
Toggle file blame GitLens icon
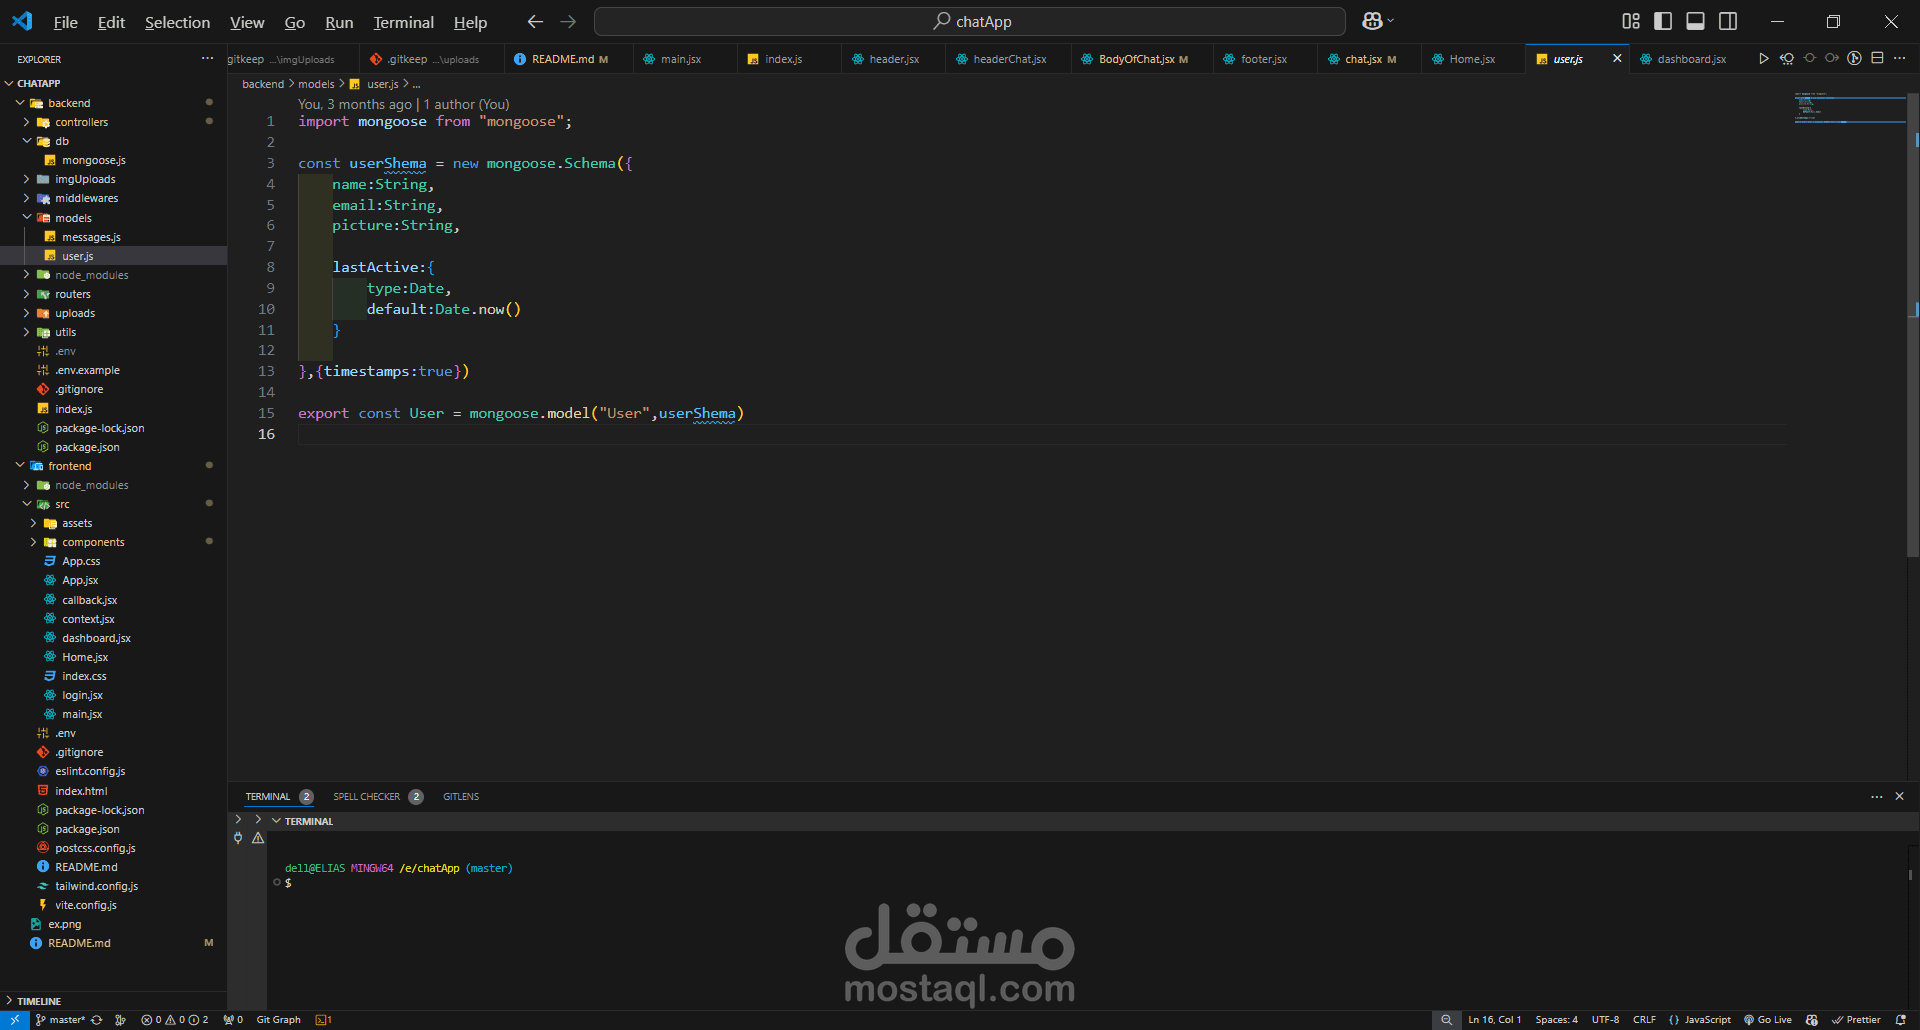point(1854,59)
